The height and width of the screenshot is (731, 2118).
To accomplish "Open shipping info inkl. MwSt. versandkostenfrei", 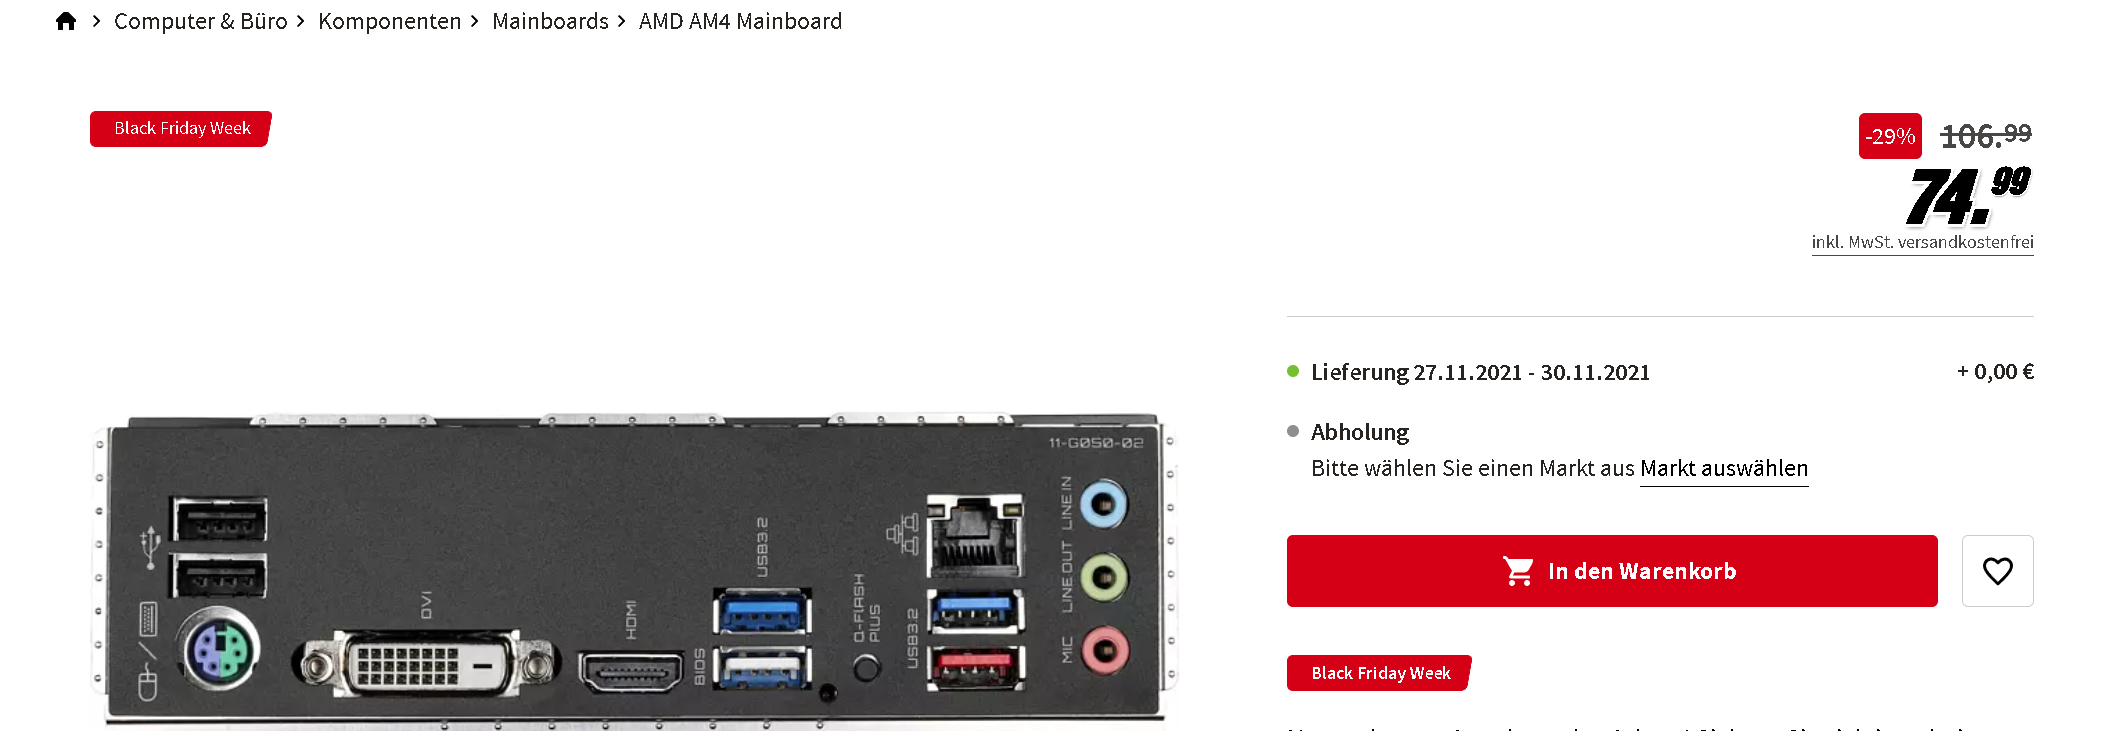I will 1922,243.
